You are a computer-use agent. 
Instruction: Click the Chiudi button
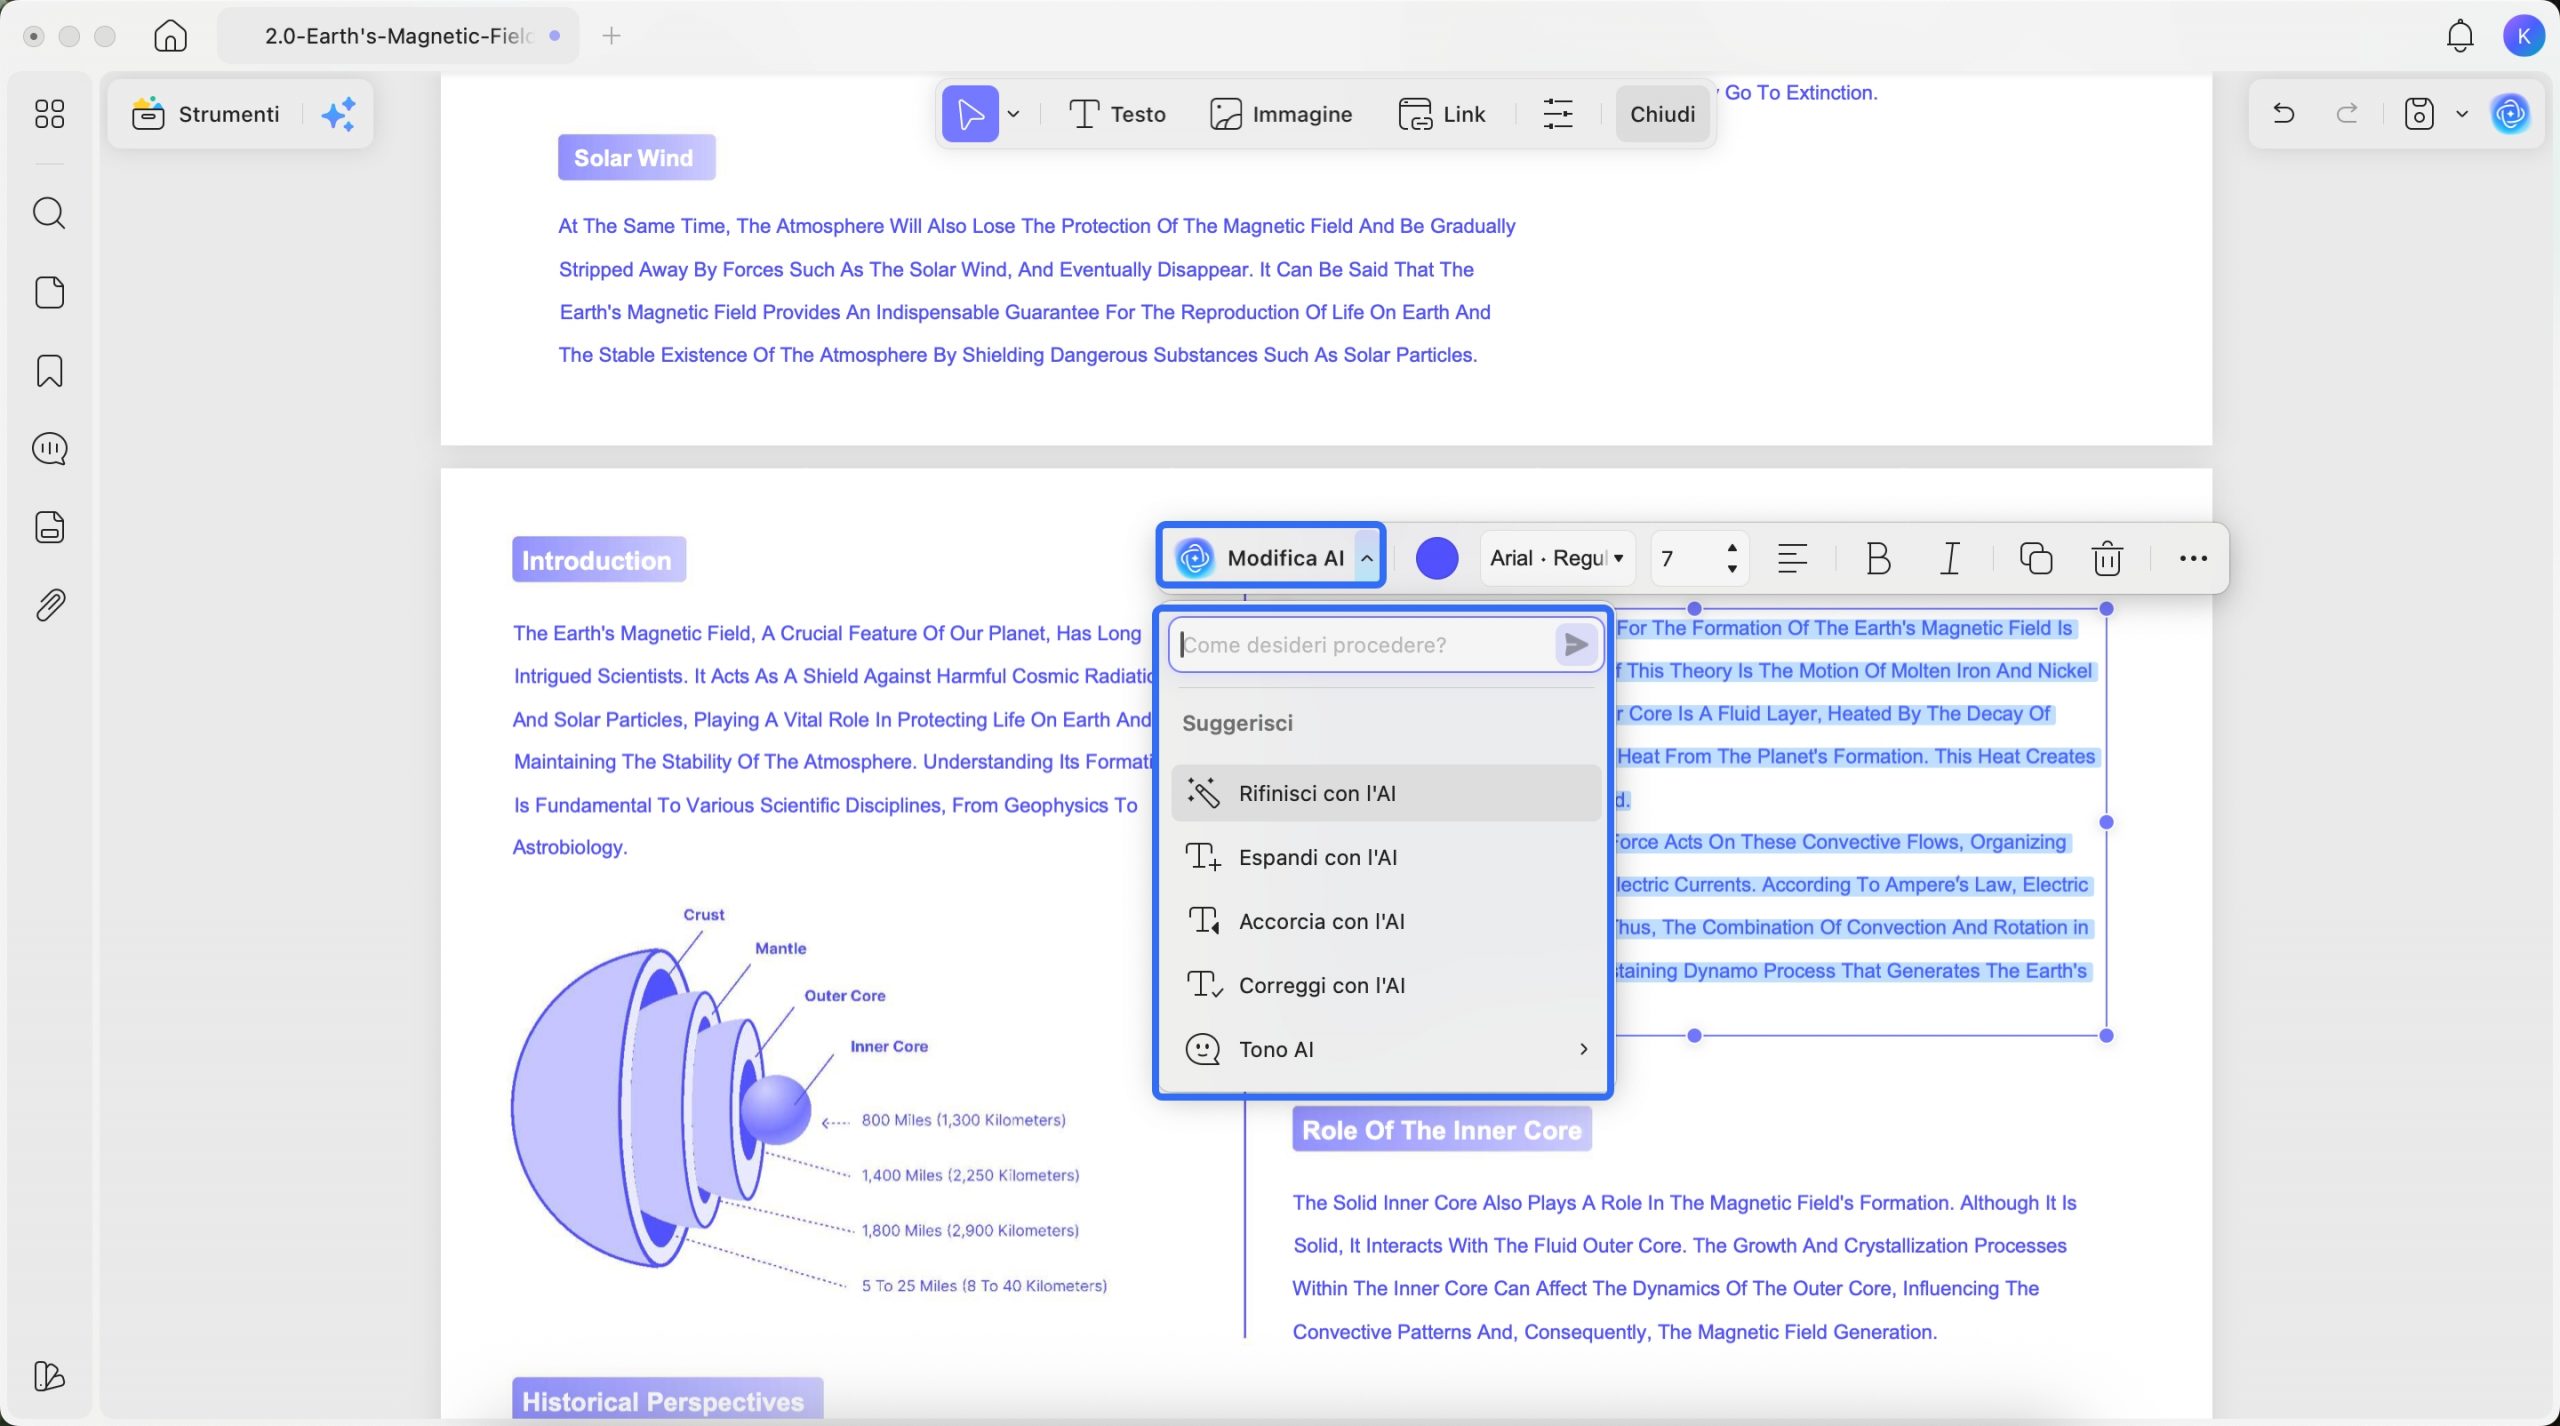point(1662,114)
